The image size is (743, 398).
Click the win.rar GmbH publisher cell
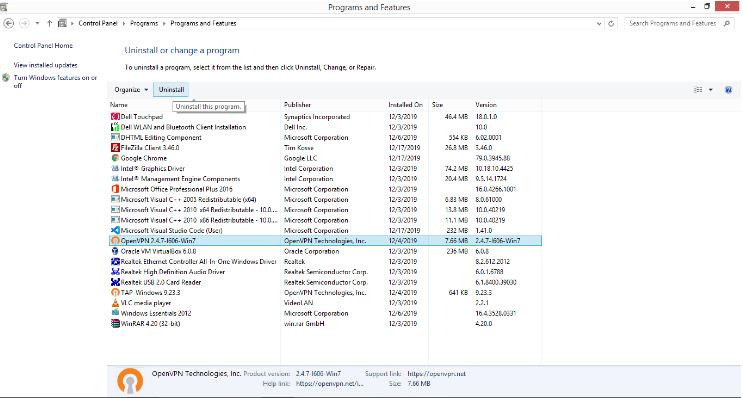coord(304,324)
